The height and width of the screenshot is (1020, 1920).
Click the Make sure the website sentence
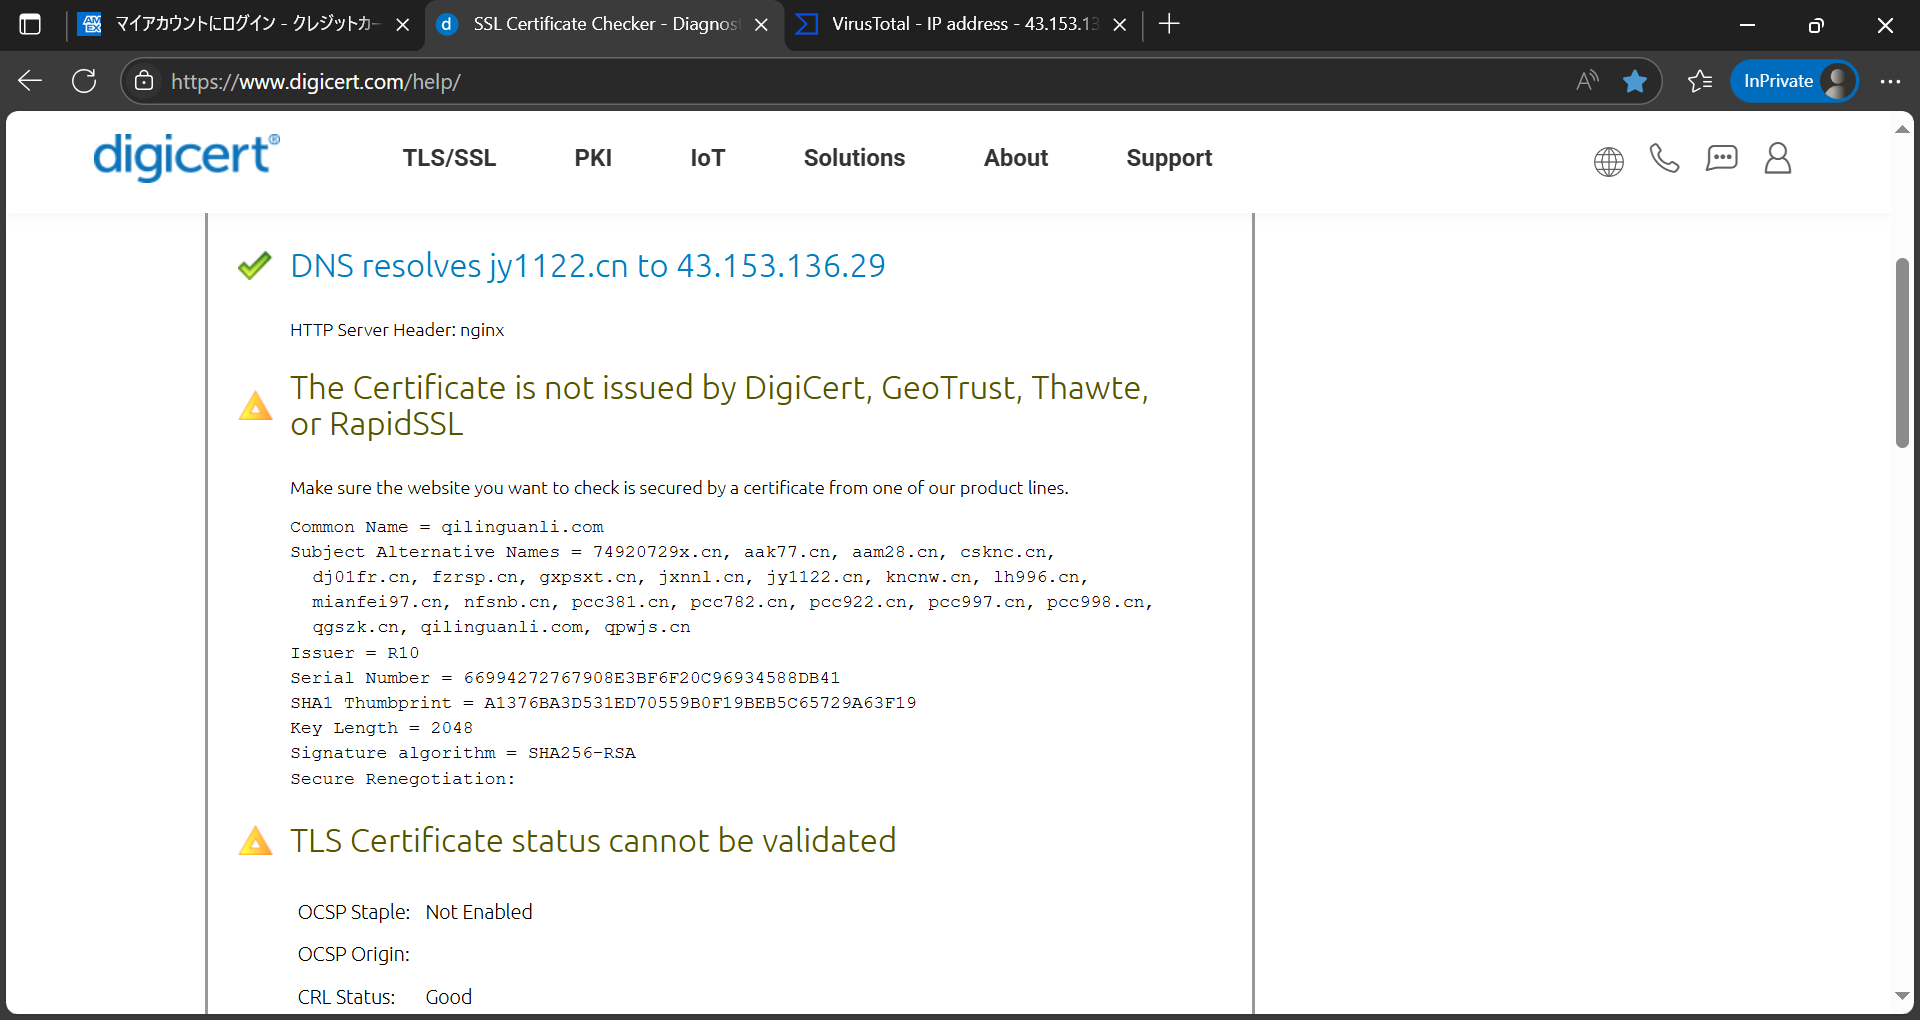tap(679, 488)
